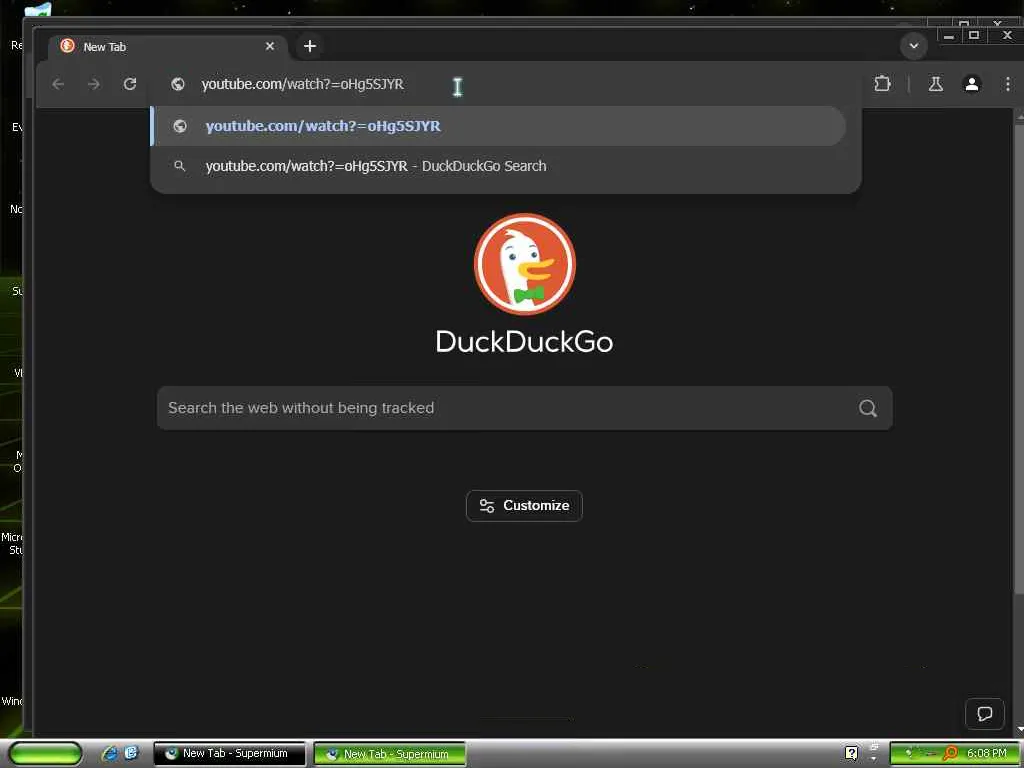This screenshot has width=1024, height=768.
Task: Open the Customize button
Action: (524, 505)
